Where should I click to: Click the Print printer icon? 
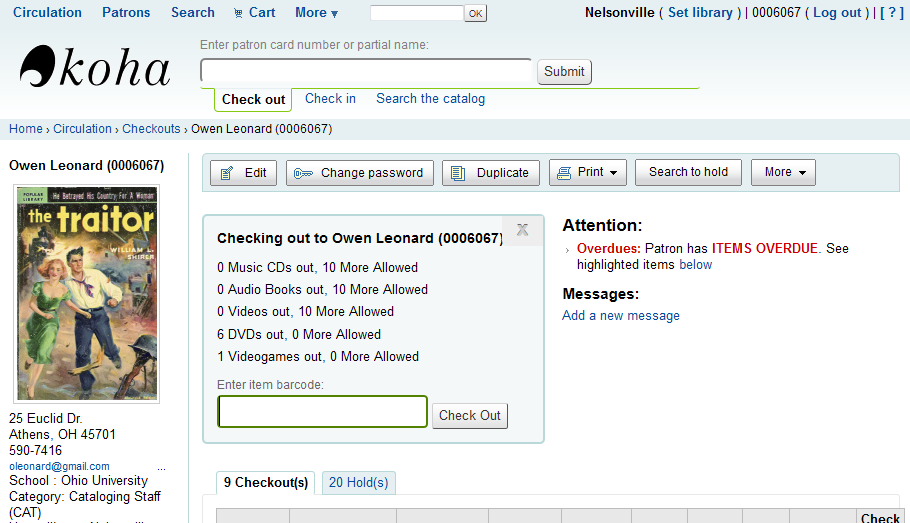coord(563,173)
